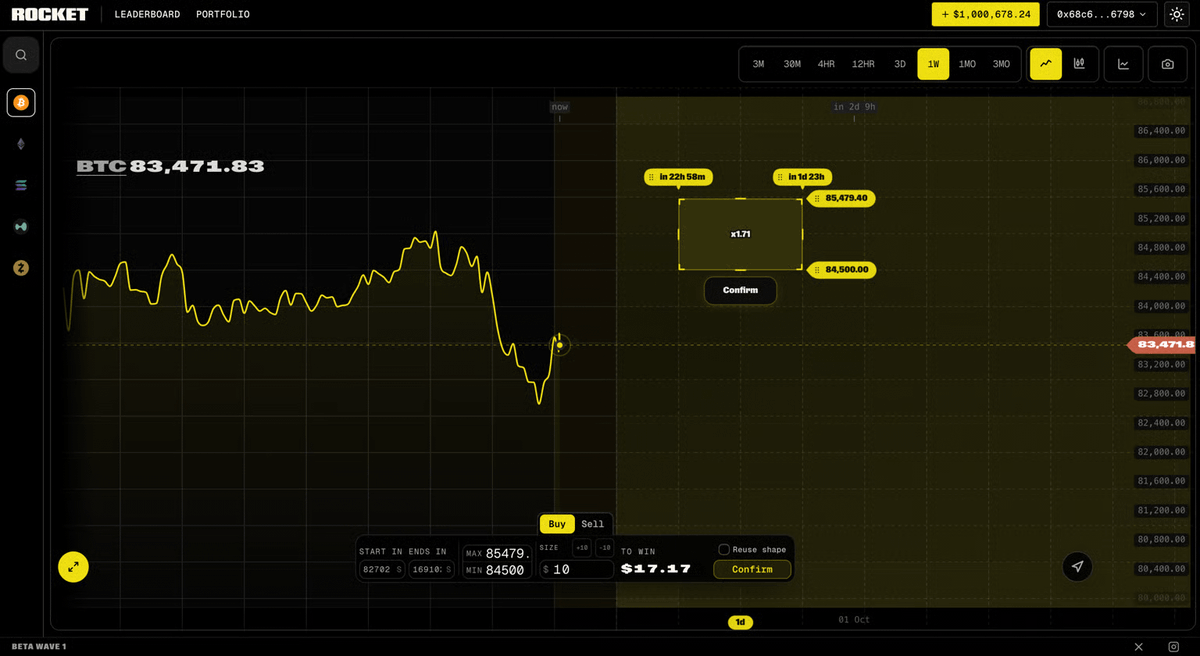Switch the order to Buy

[557, 524]
